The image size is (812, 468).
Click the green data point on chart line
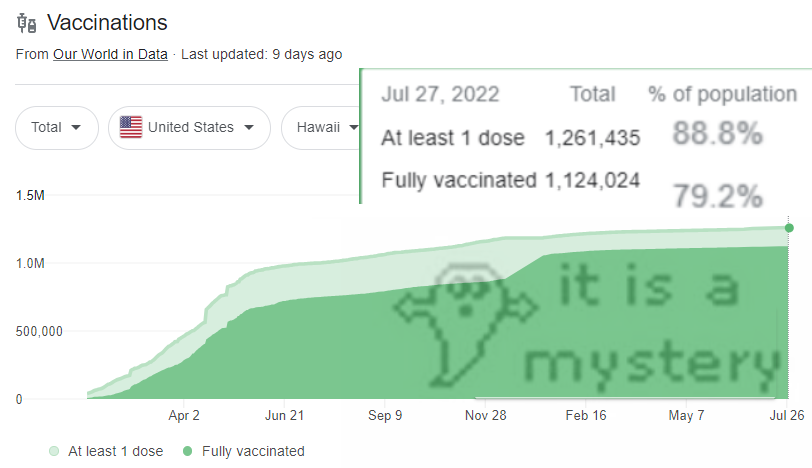coord(789,228)
